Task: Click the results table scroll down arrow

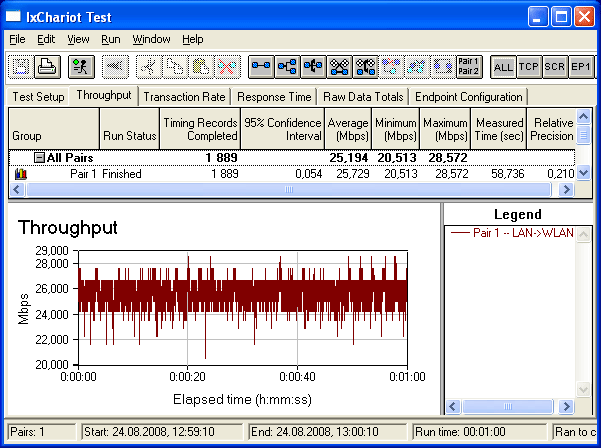Action: (583, 173)
